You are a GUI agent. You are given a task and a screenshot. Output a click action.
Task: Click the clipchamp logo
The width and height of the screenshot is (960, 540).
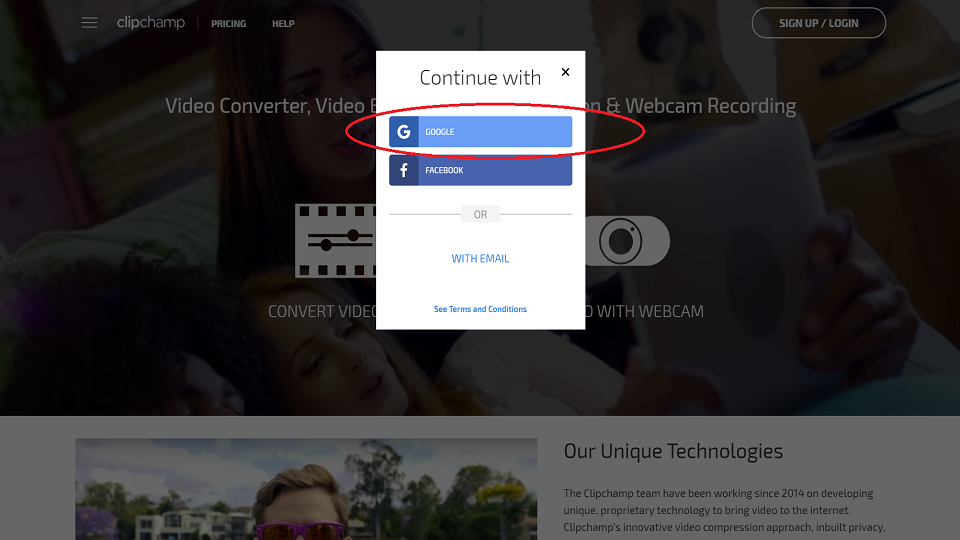[x=151, y=23]
